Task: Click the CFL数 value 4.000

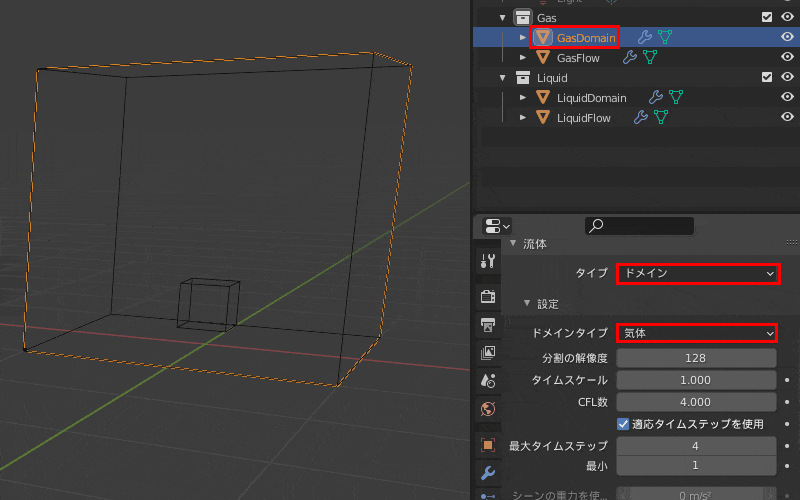Action: (x=696, y=402)
